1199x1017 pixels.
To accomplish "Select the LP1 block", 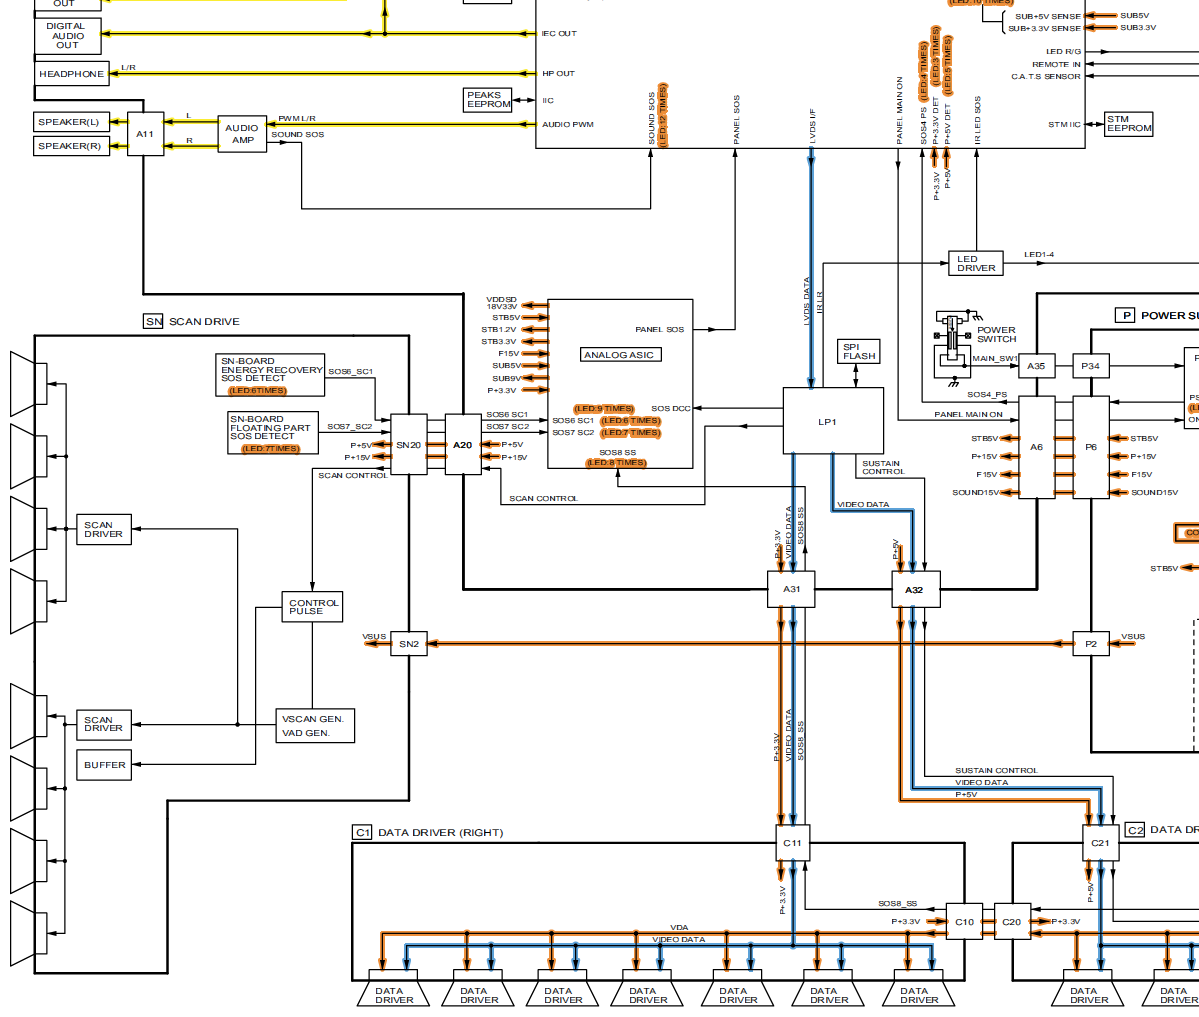I will [x=832, y=421].
